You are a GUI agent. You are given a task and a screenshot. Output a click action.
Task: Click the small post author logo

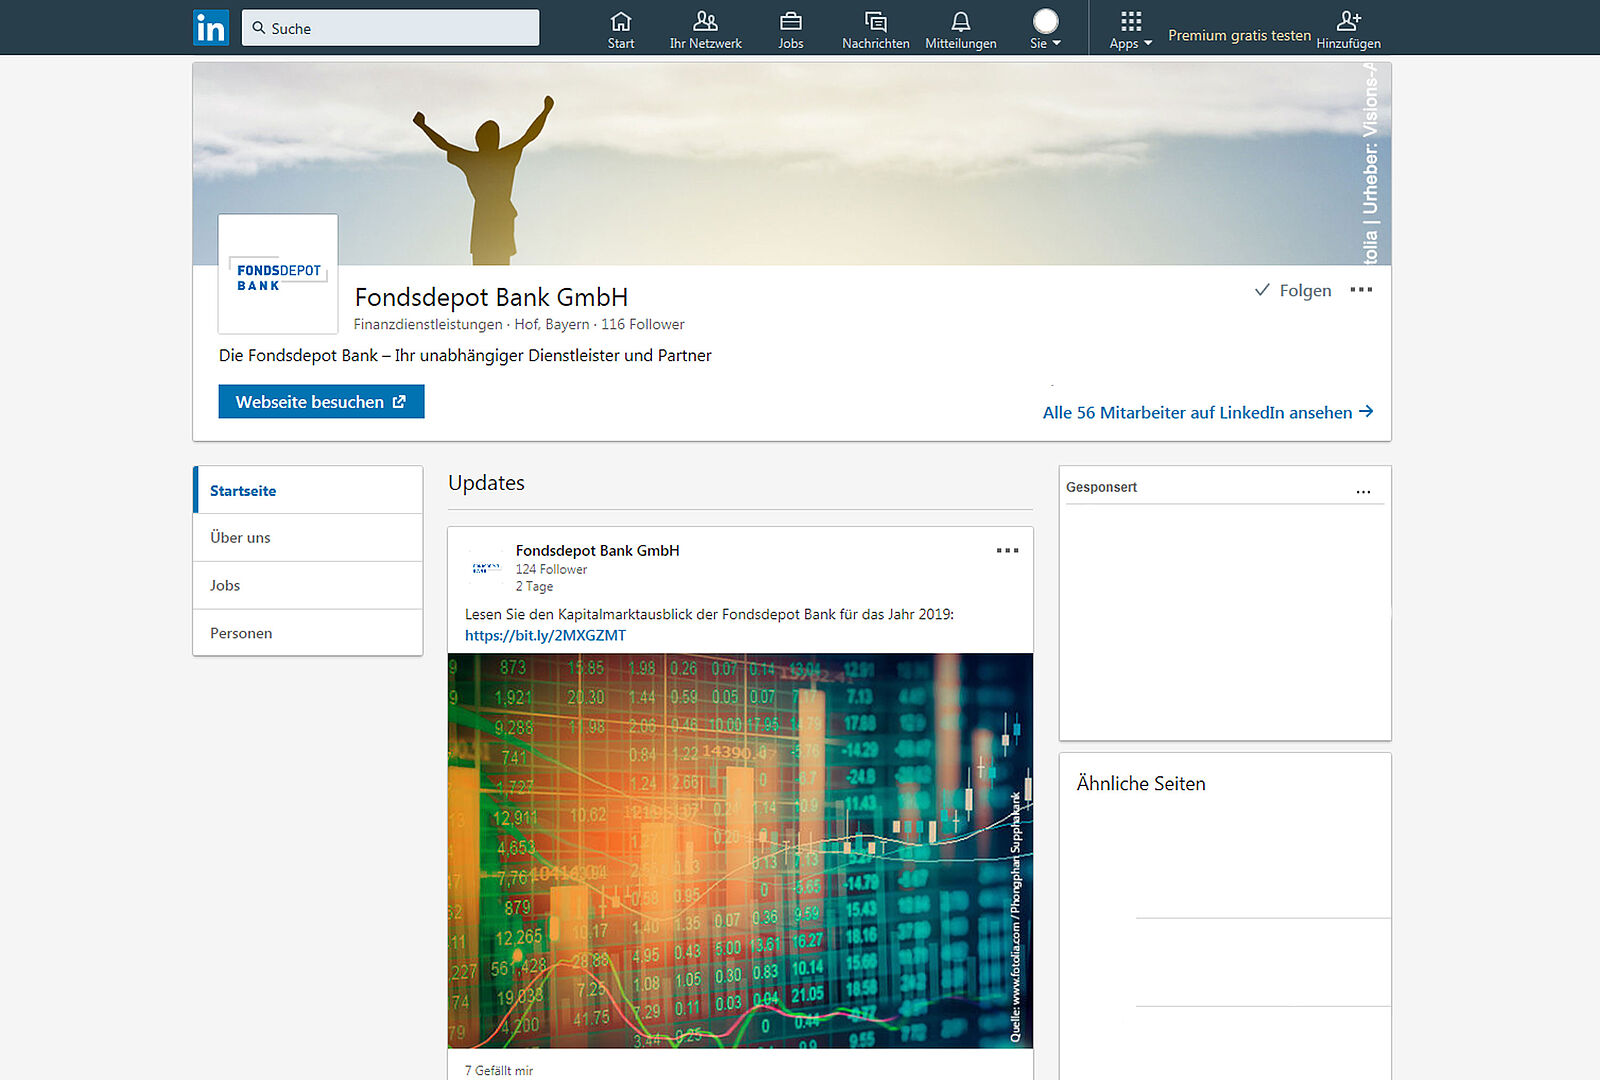486,568
